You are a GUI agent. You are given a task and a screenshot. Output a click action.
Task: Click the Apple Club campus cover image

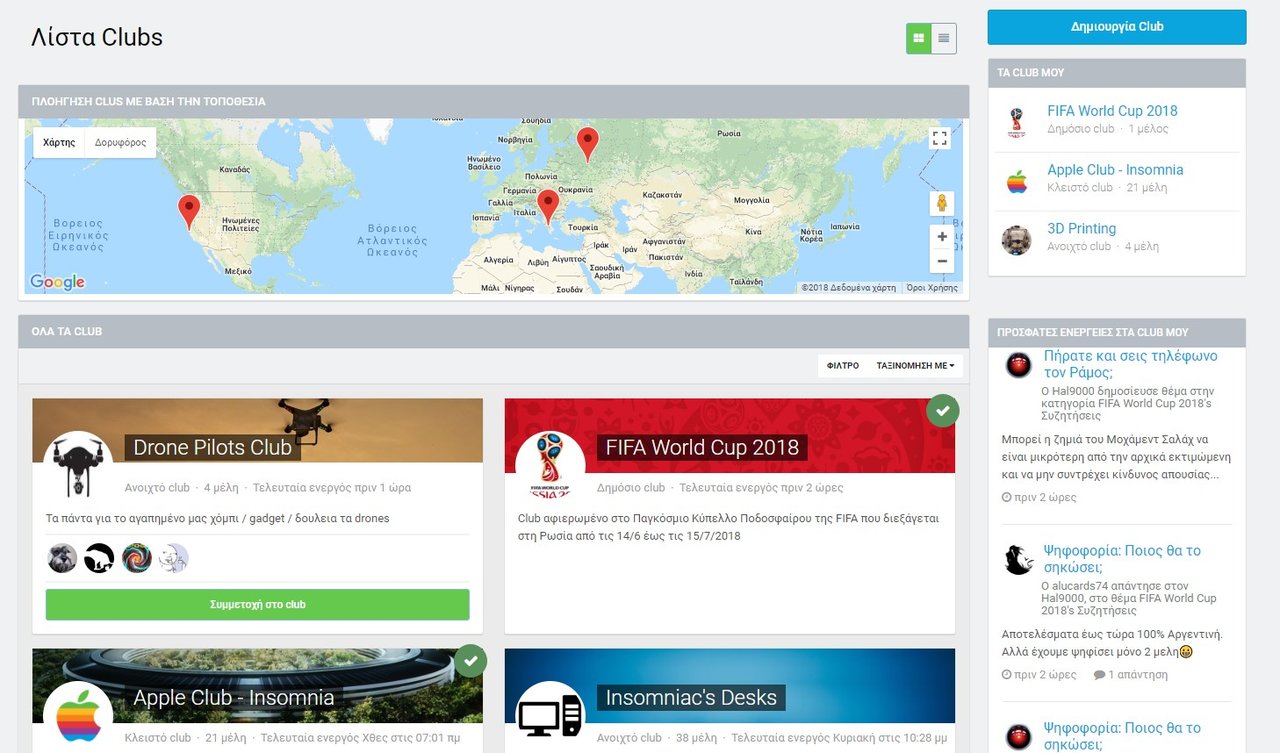point(257,685)
